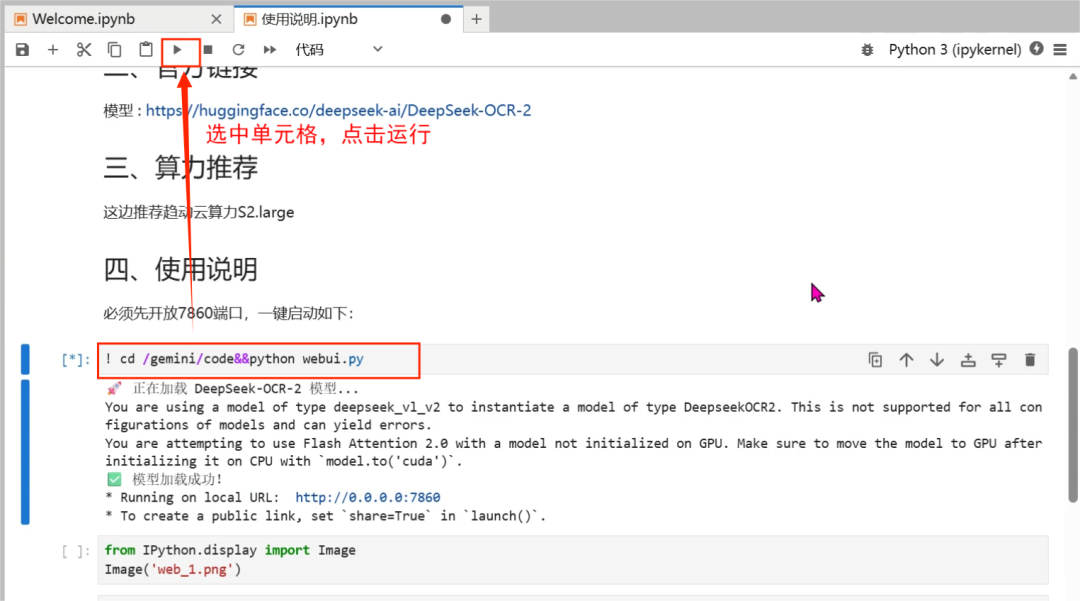Restart kernel and run all cells icon
Viewport: 1080px width, 601px height.
coord(269,50)
